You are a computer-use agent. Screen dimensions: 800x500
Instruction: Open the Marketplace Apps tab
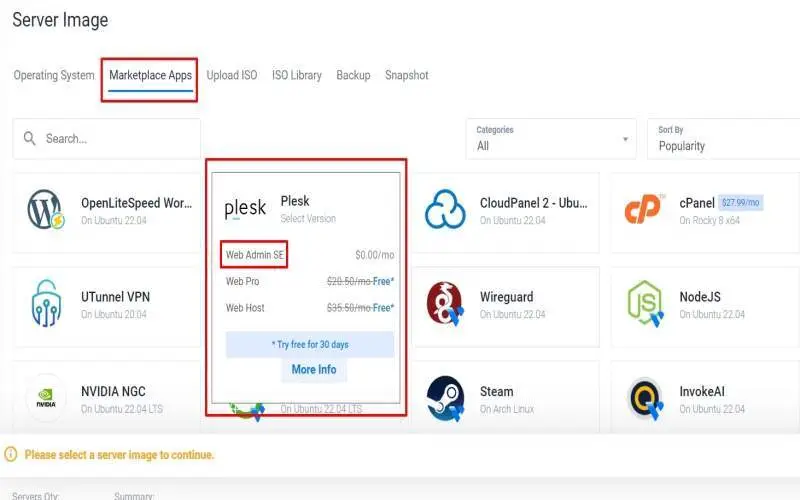tap(150, 75)
